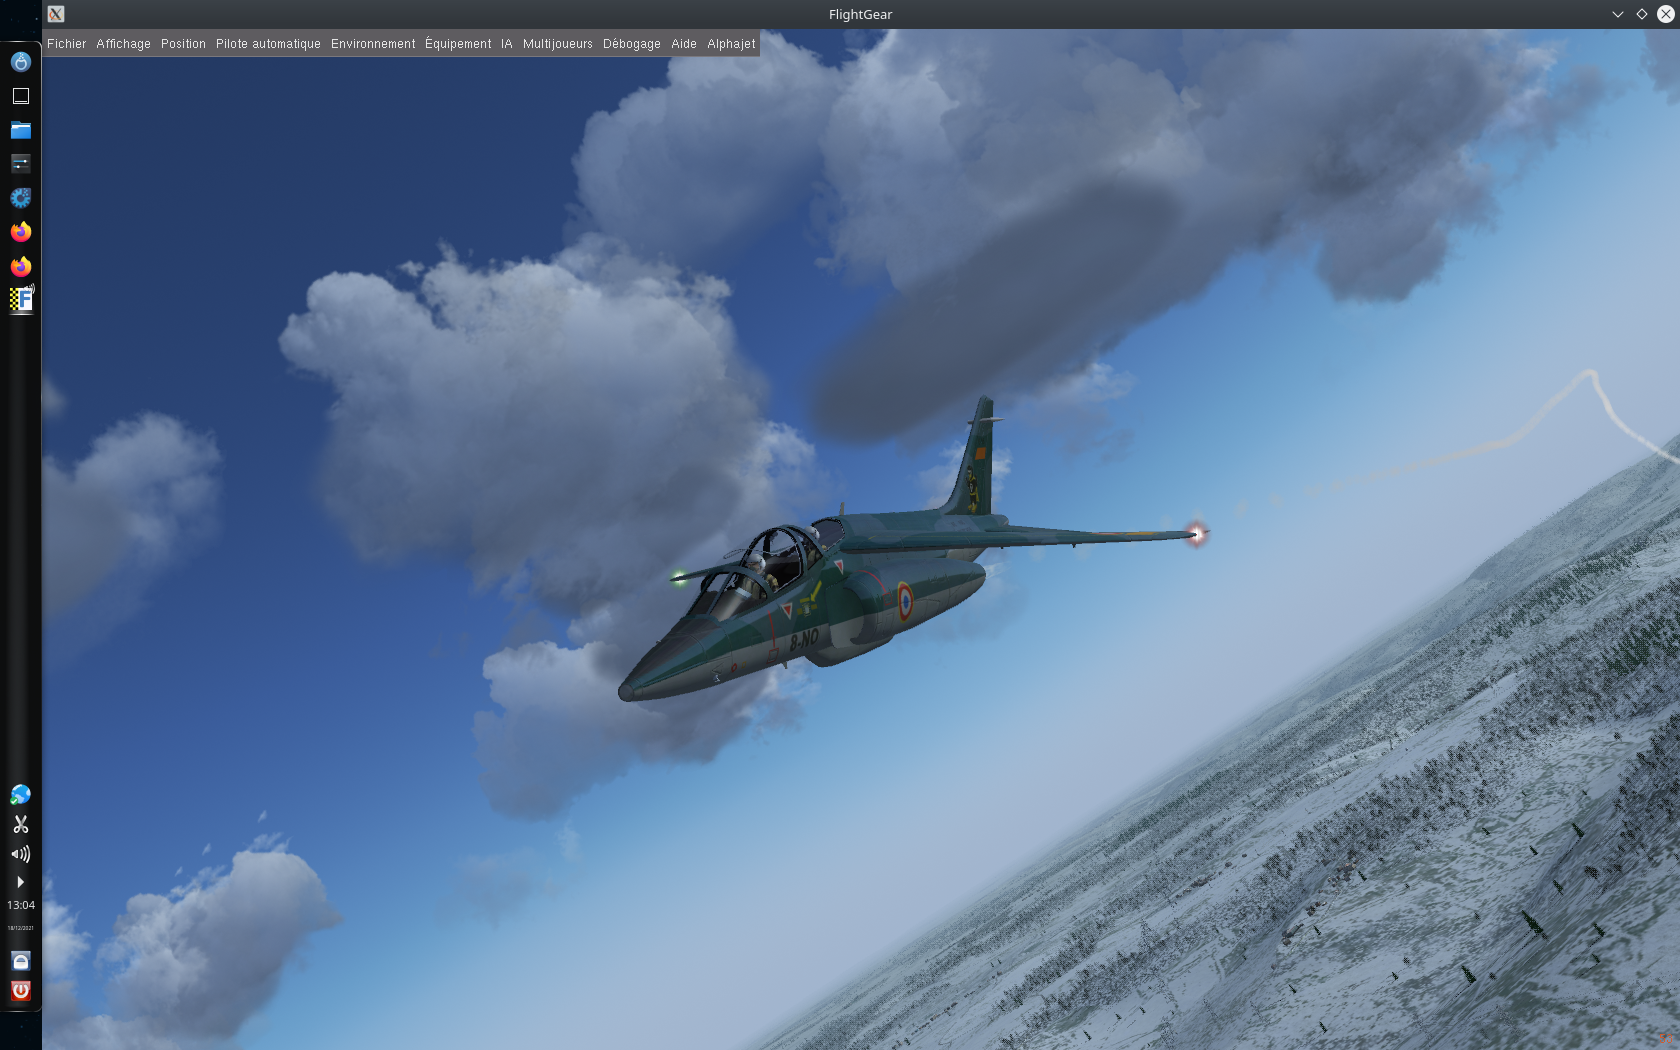Open the system settings sliders icon
The height and width of the screenshot is (1050, 1680).
[21, 164]
